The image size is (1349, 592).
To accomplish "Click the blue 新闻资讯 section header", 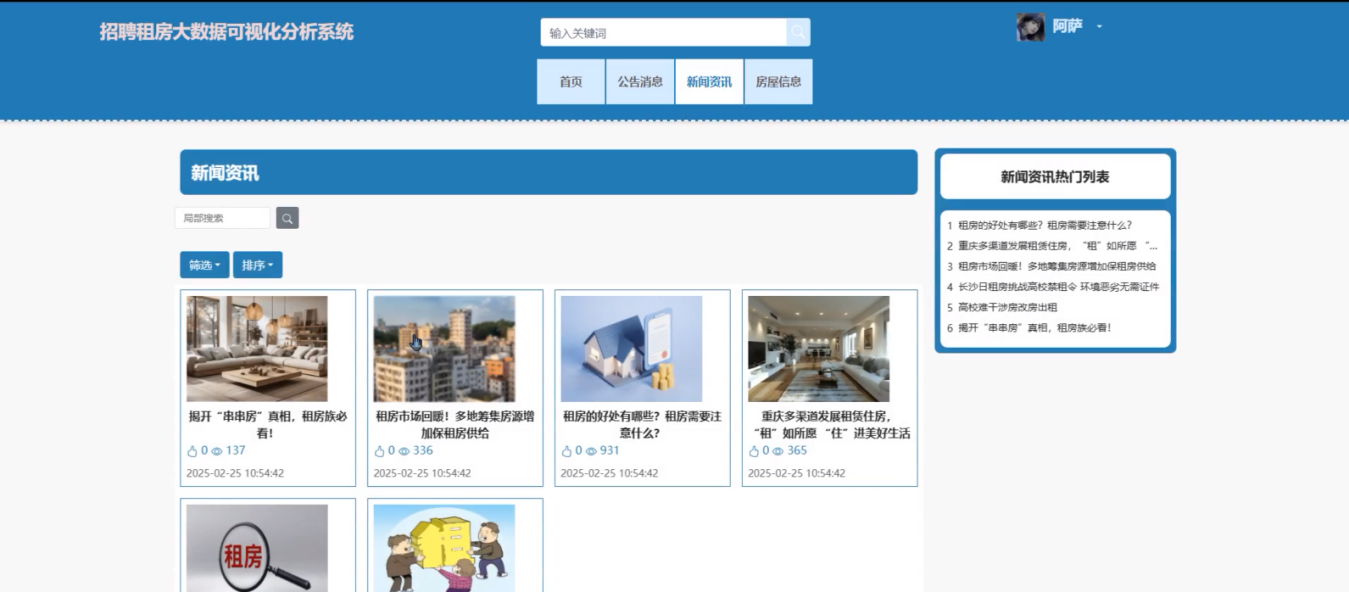I will pos(549,172).
